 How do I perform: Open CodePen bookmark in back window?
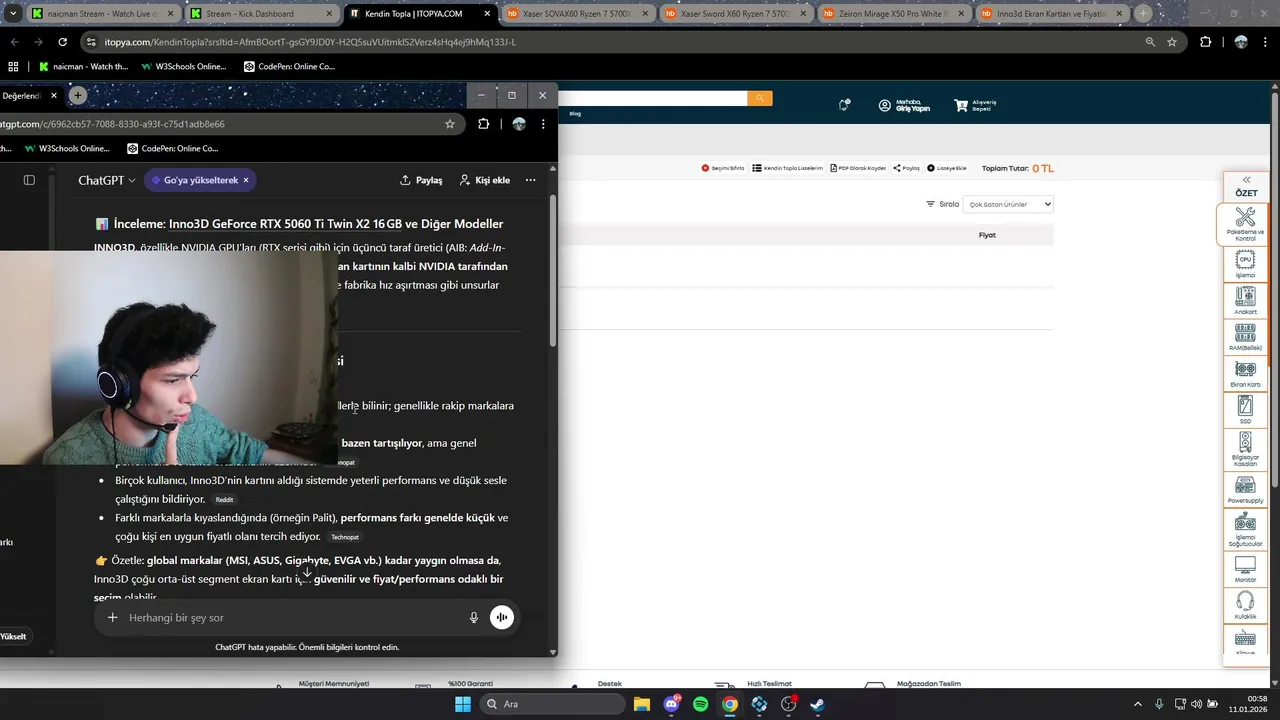290,67
